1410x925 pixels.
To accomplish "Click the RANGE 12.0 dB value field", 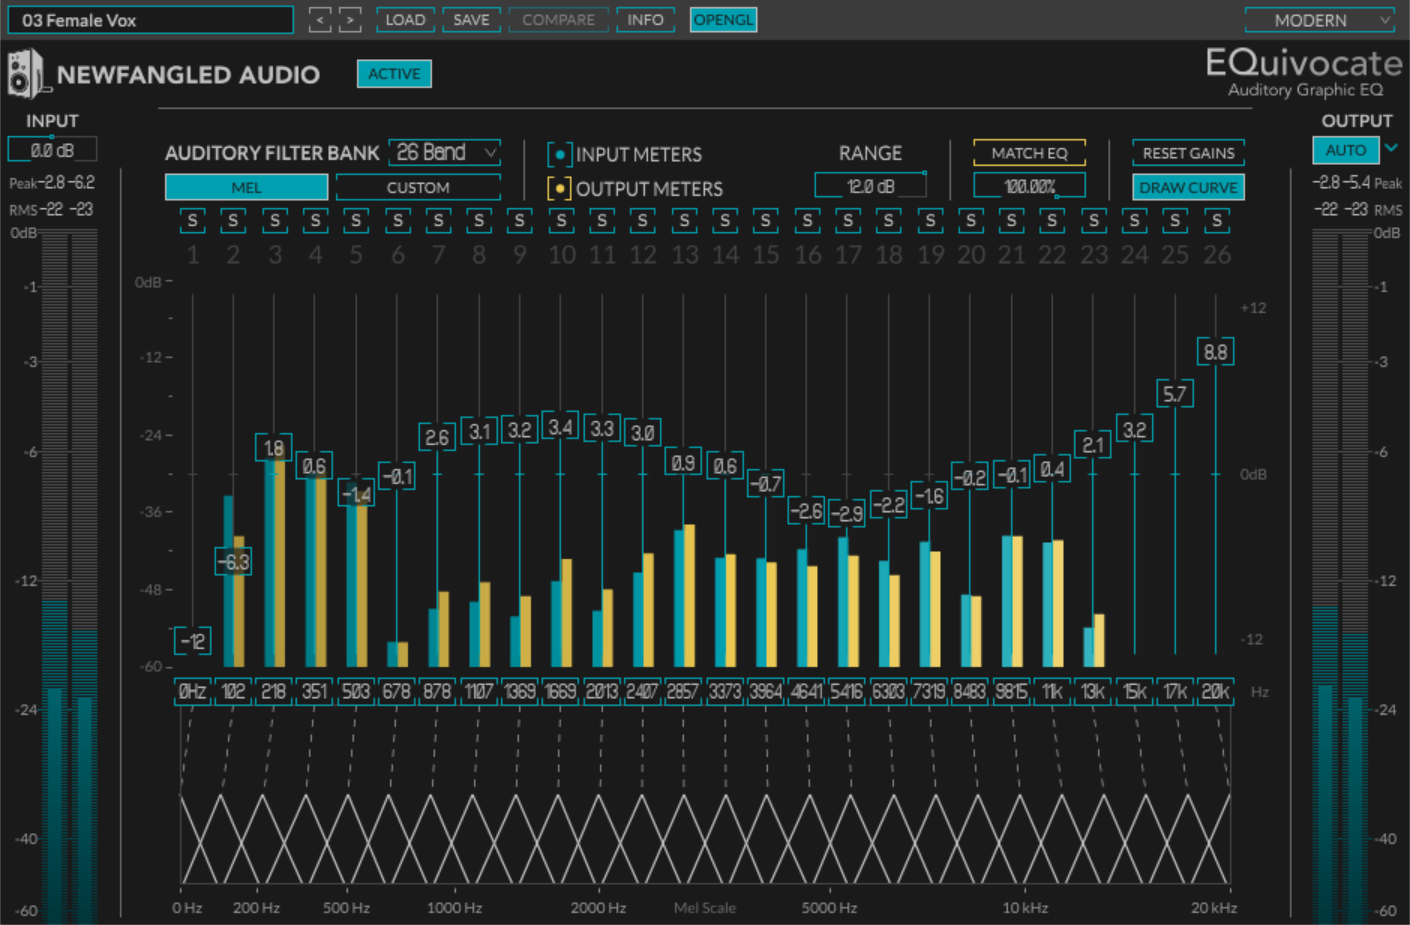I will click(x=870, y=186).
